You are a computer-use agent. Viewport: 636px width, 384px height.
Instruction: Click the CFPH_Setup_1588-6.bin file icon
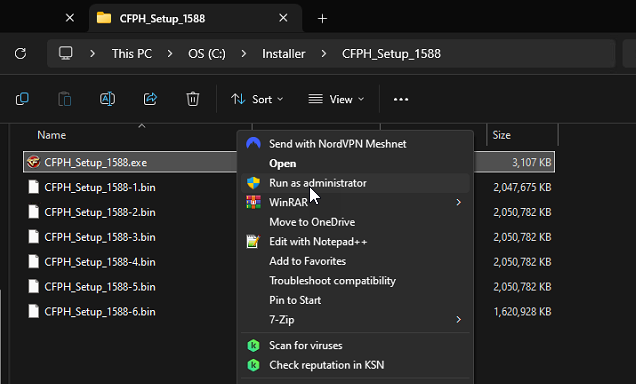34,311
